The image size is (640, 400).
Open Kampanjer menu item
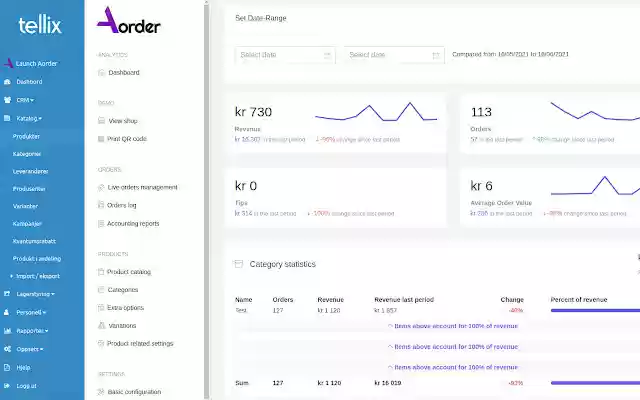[27, 224]
